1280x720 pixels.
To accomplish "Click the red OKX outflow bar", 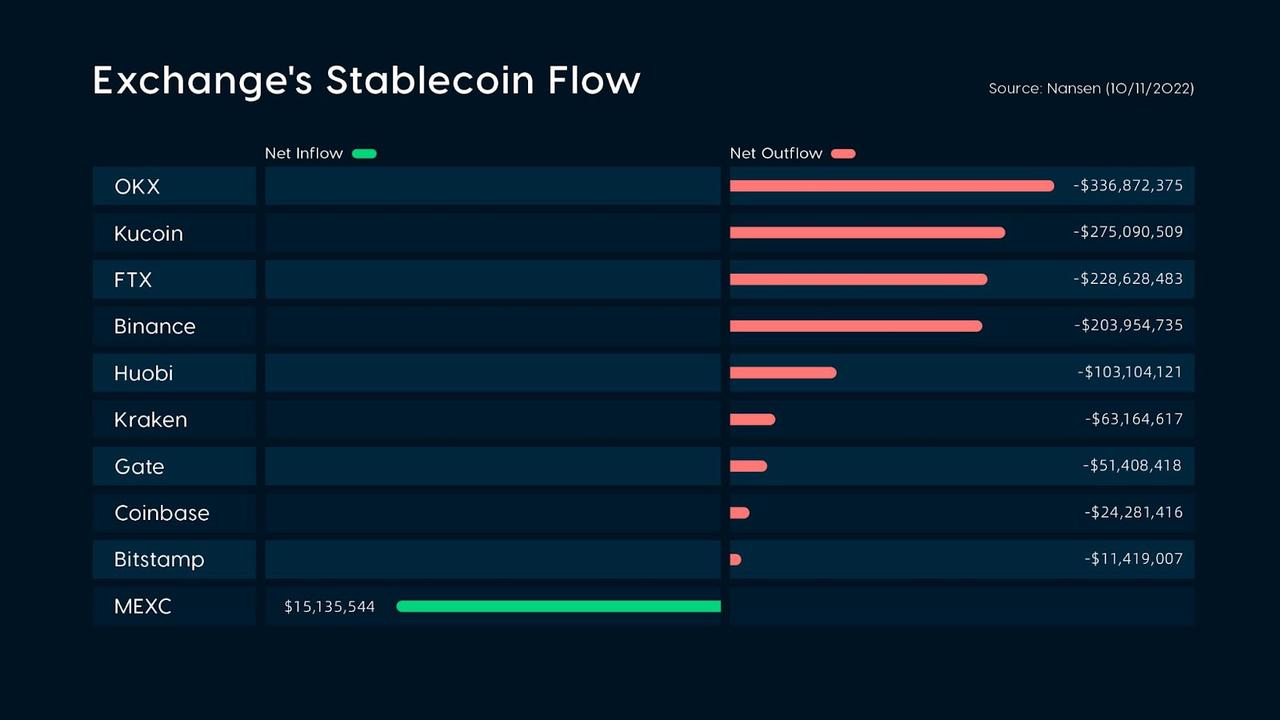I will [892, 186].
